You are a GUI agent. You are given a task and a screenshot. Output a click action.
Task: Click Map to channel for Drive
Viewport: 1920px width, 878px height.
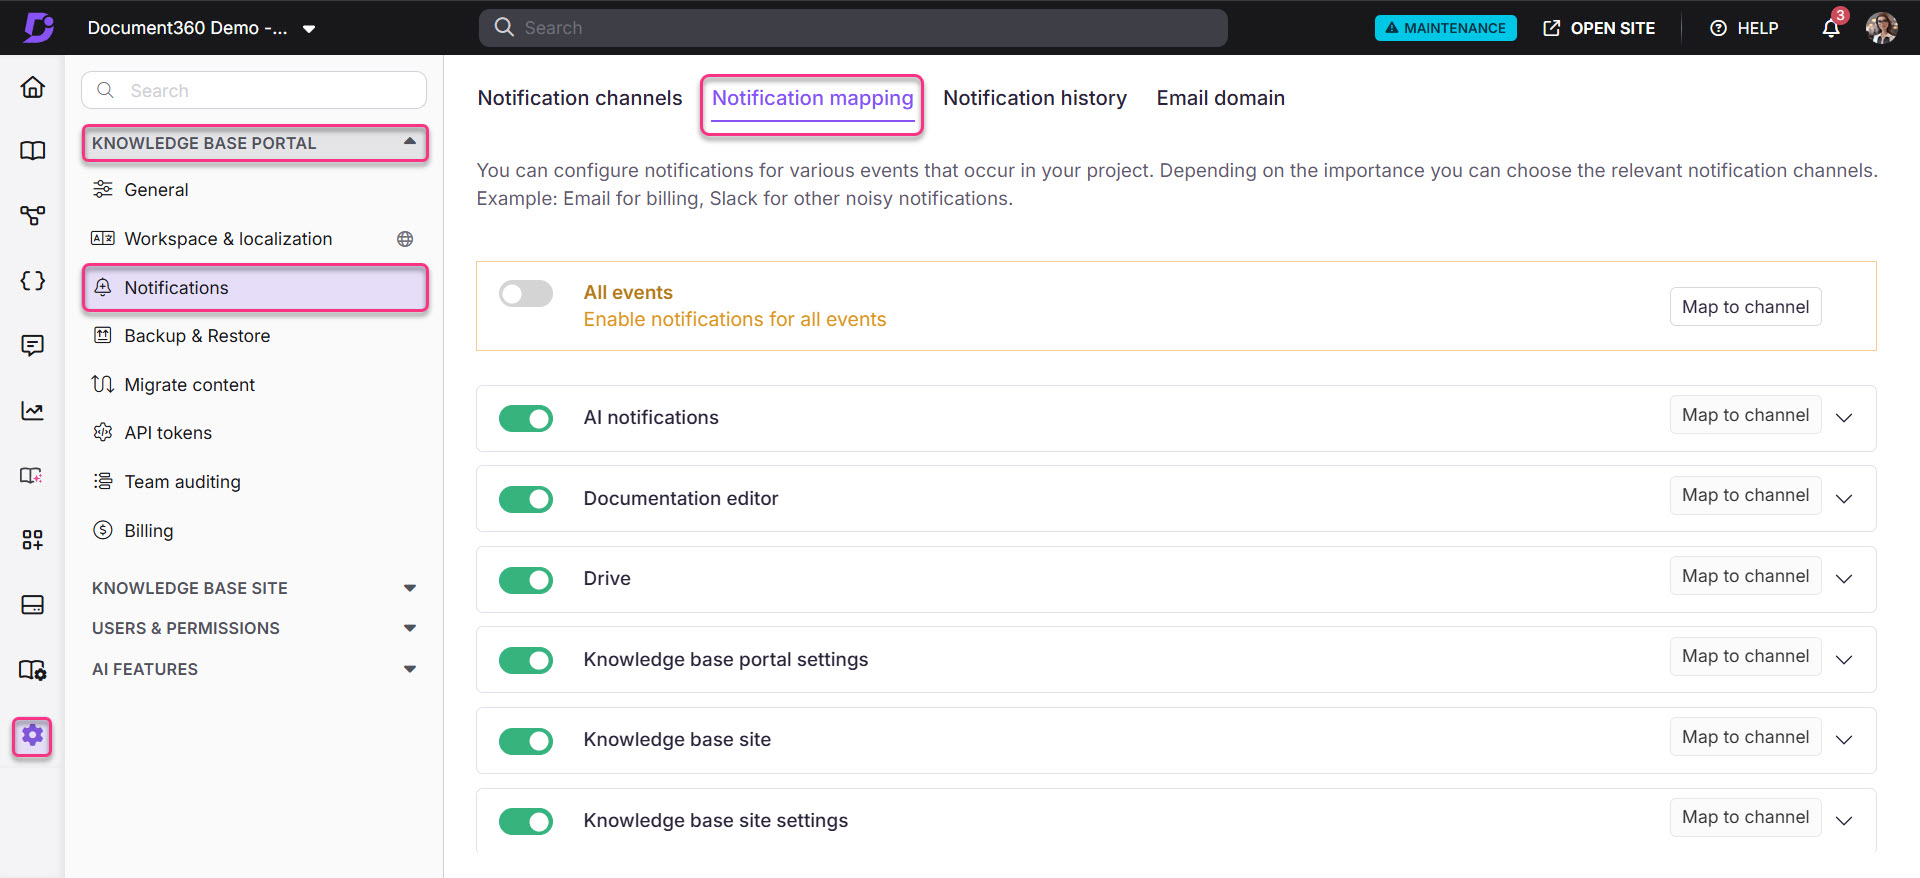(x=1745, y=576)
